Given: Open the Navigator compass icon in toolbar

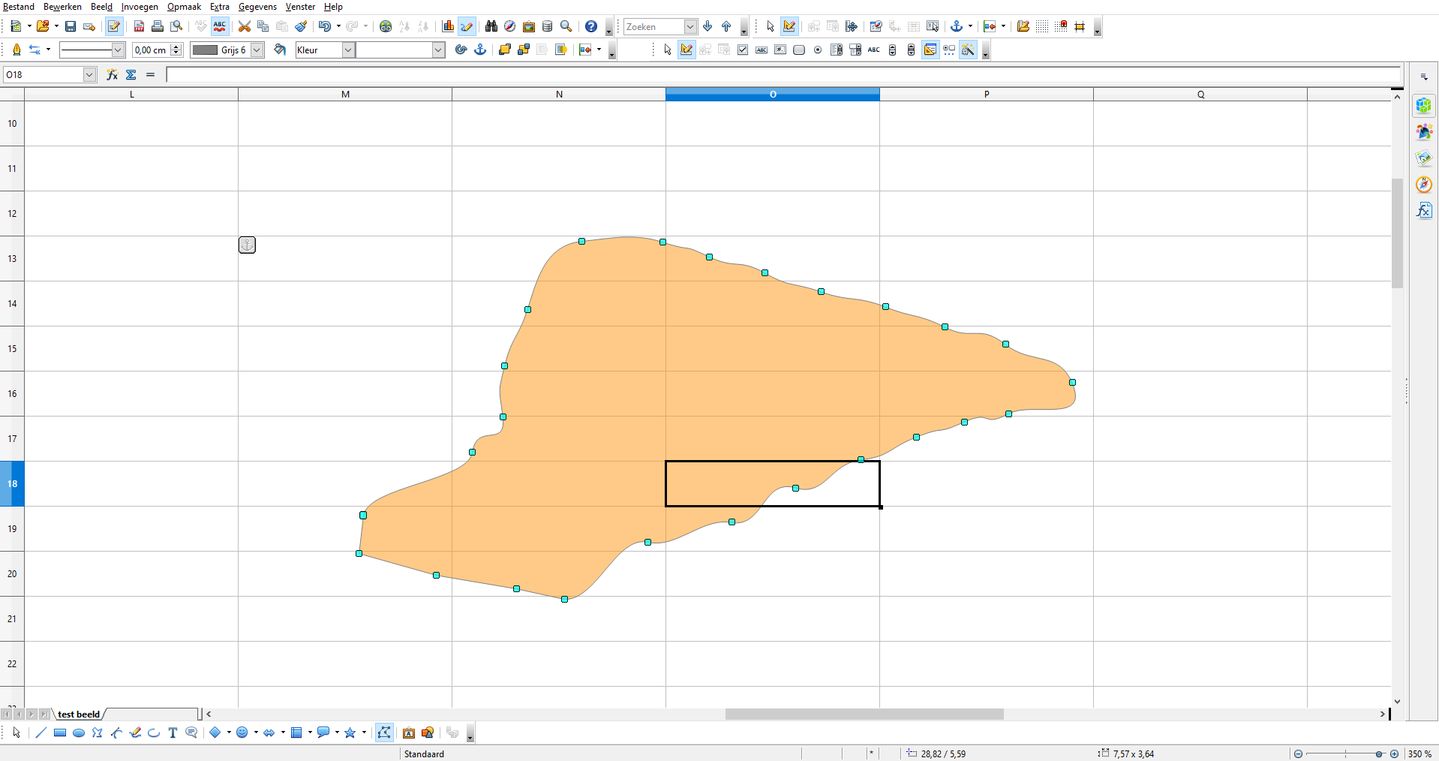Looking at the screenshot, I should tap(509, 26).
